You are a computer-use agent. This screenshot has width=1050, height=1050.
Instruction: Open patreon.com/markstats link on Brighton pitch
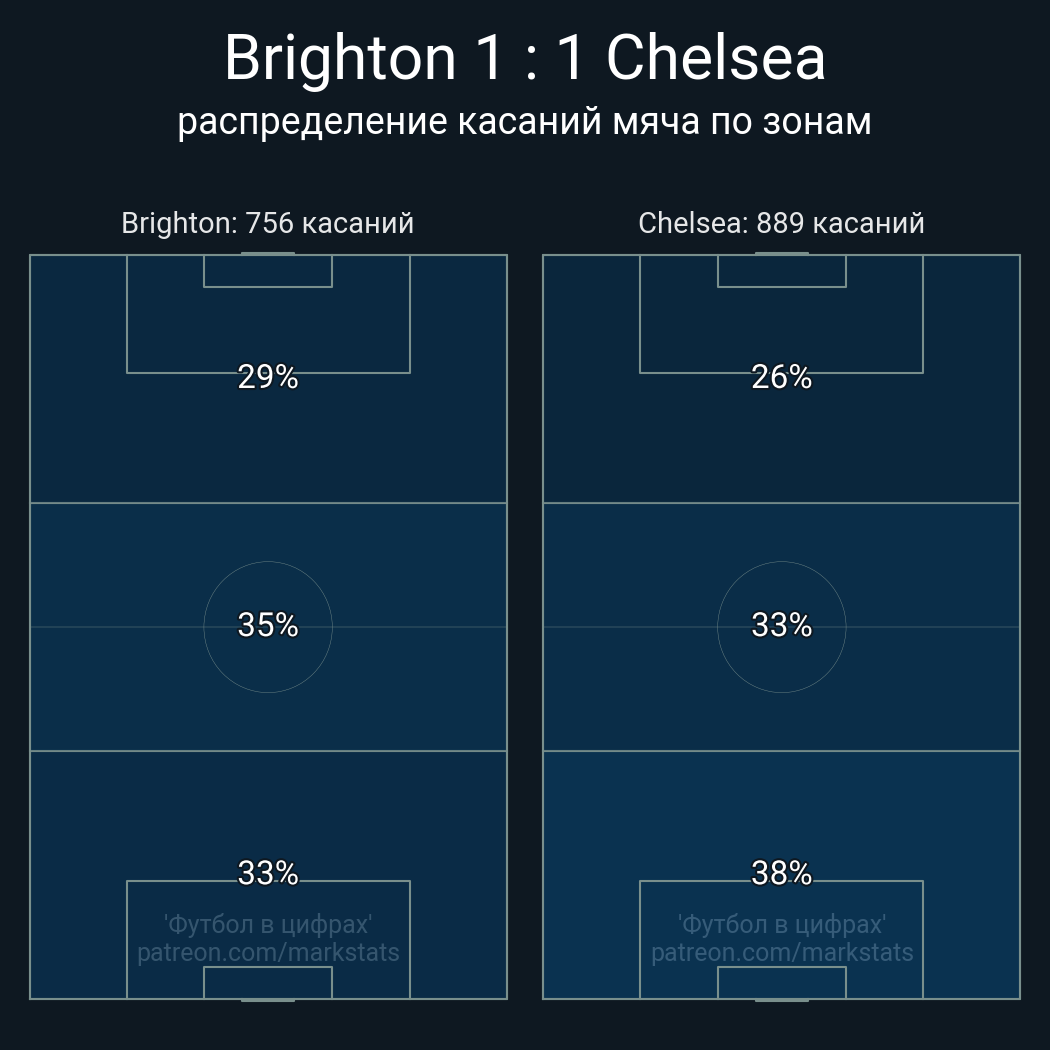coord(268,952)
